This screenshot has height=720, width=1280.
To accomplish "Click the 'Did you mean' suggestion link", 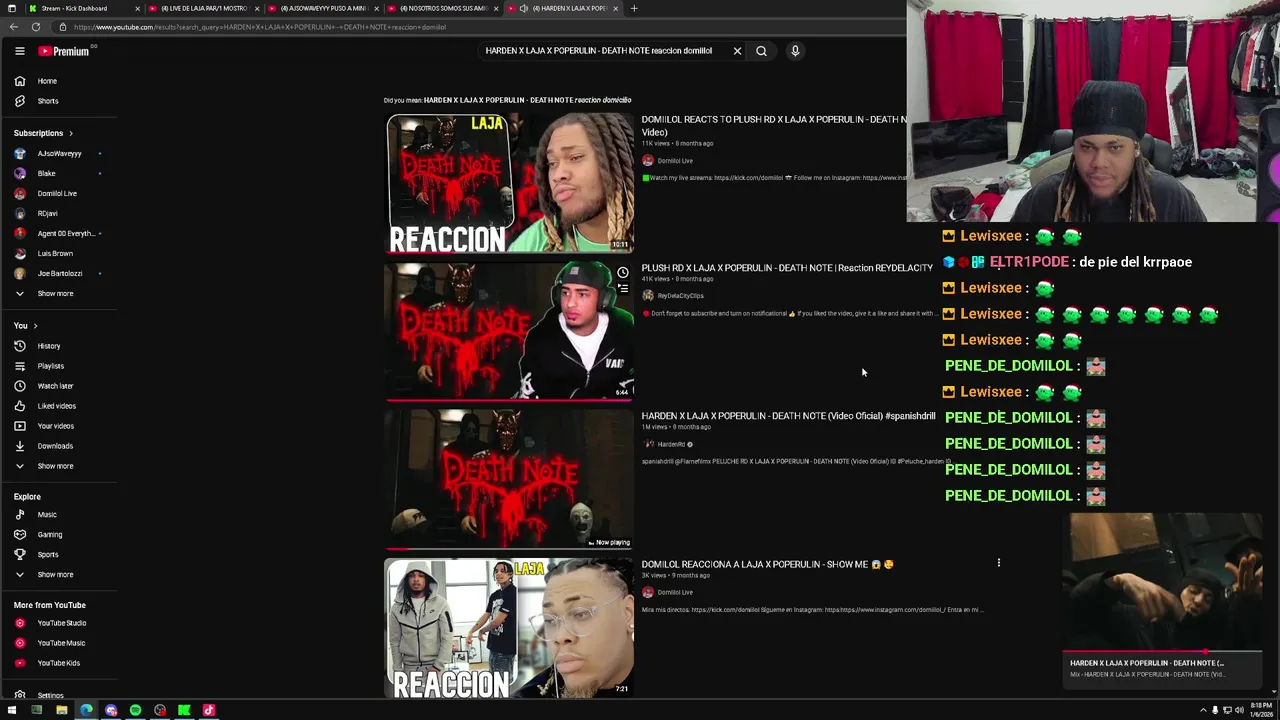I will 527,100.
